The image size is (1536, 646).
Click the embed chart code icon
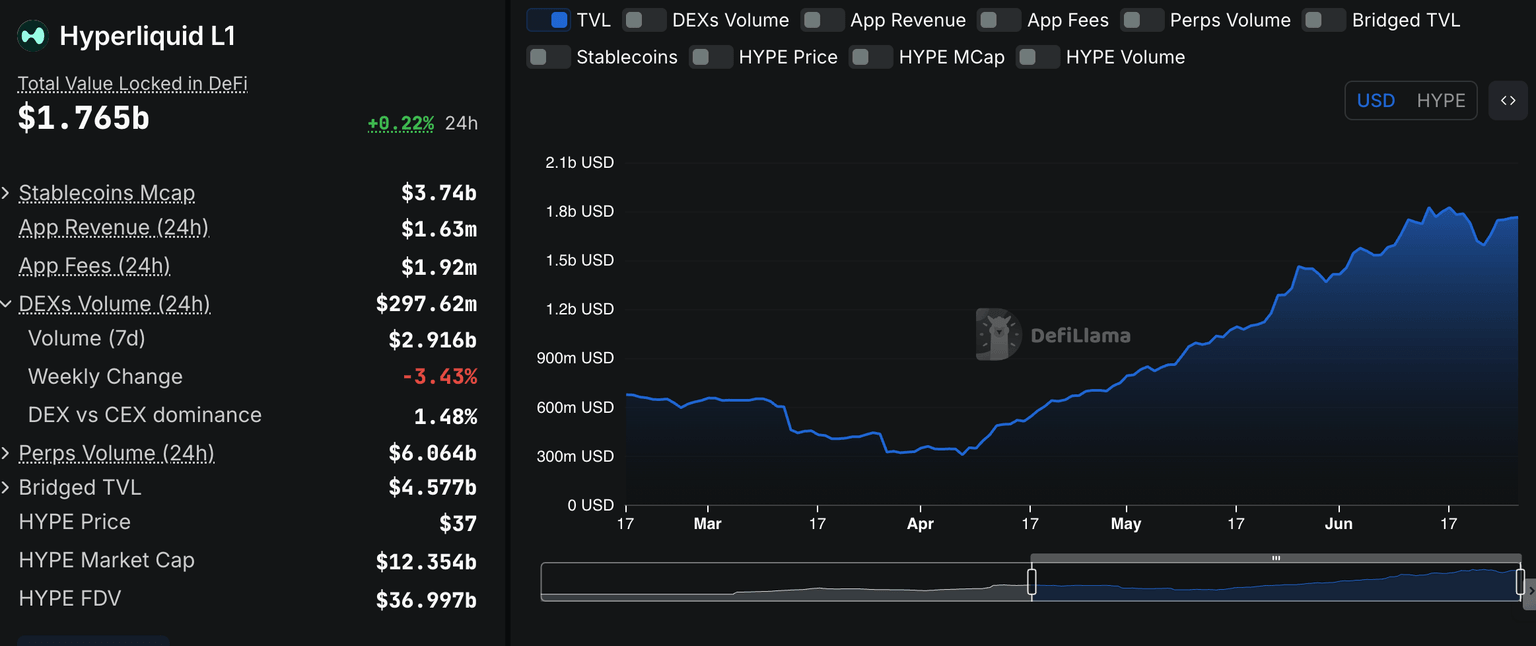click(x=1508, y=101)
